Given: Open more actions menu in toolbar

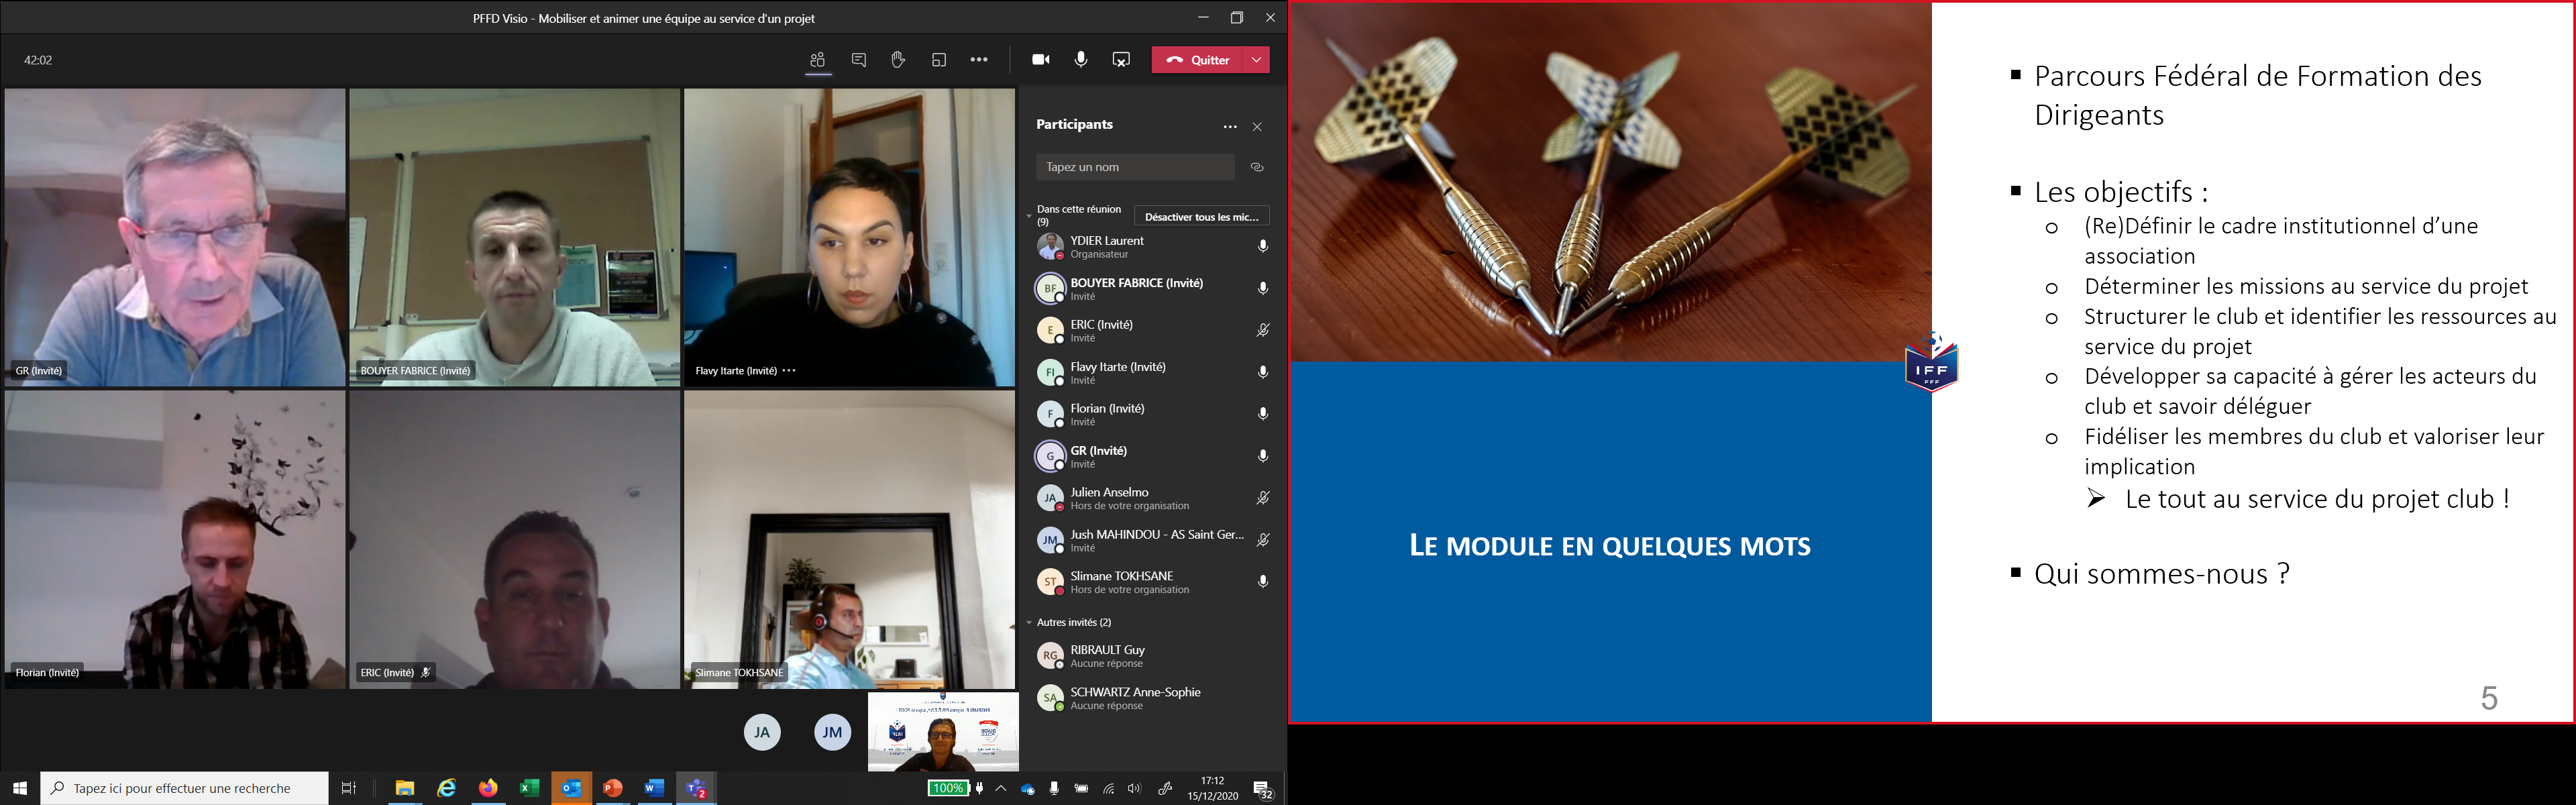Looking at the screenshot, I should pos(979,60).
